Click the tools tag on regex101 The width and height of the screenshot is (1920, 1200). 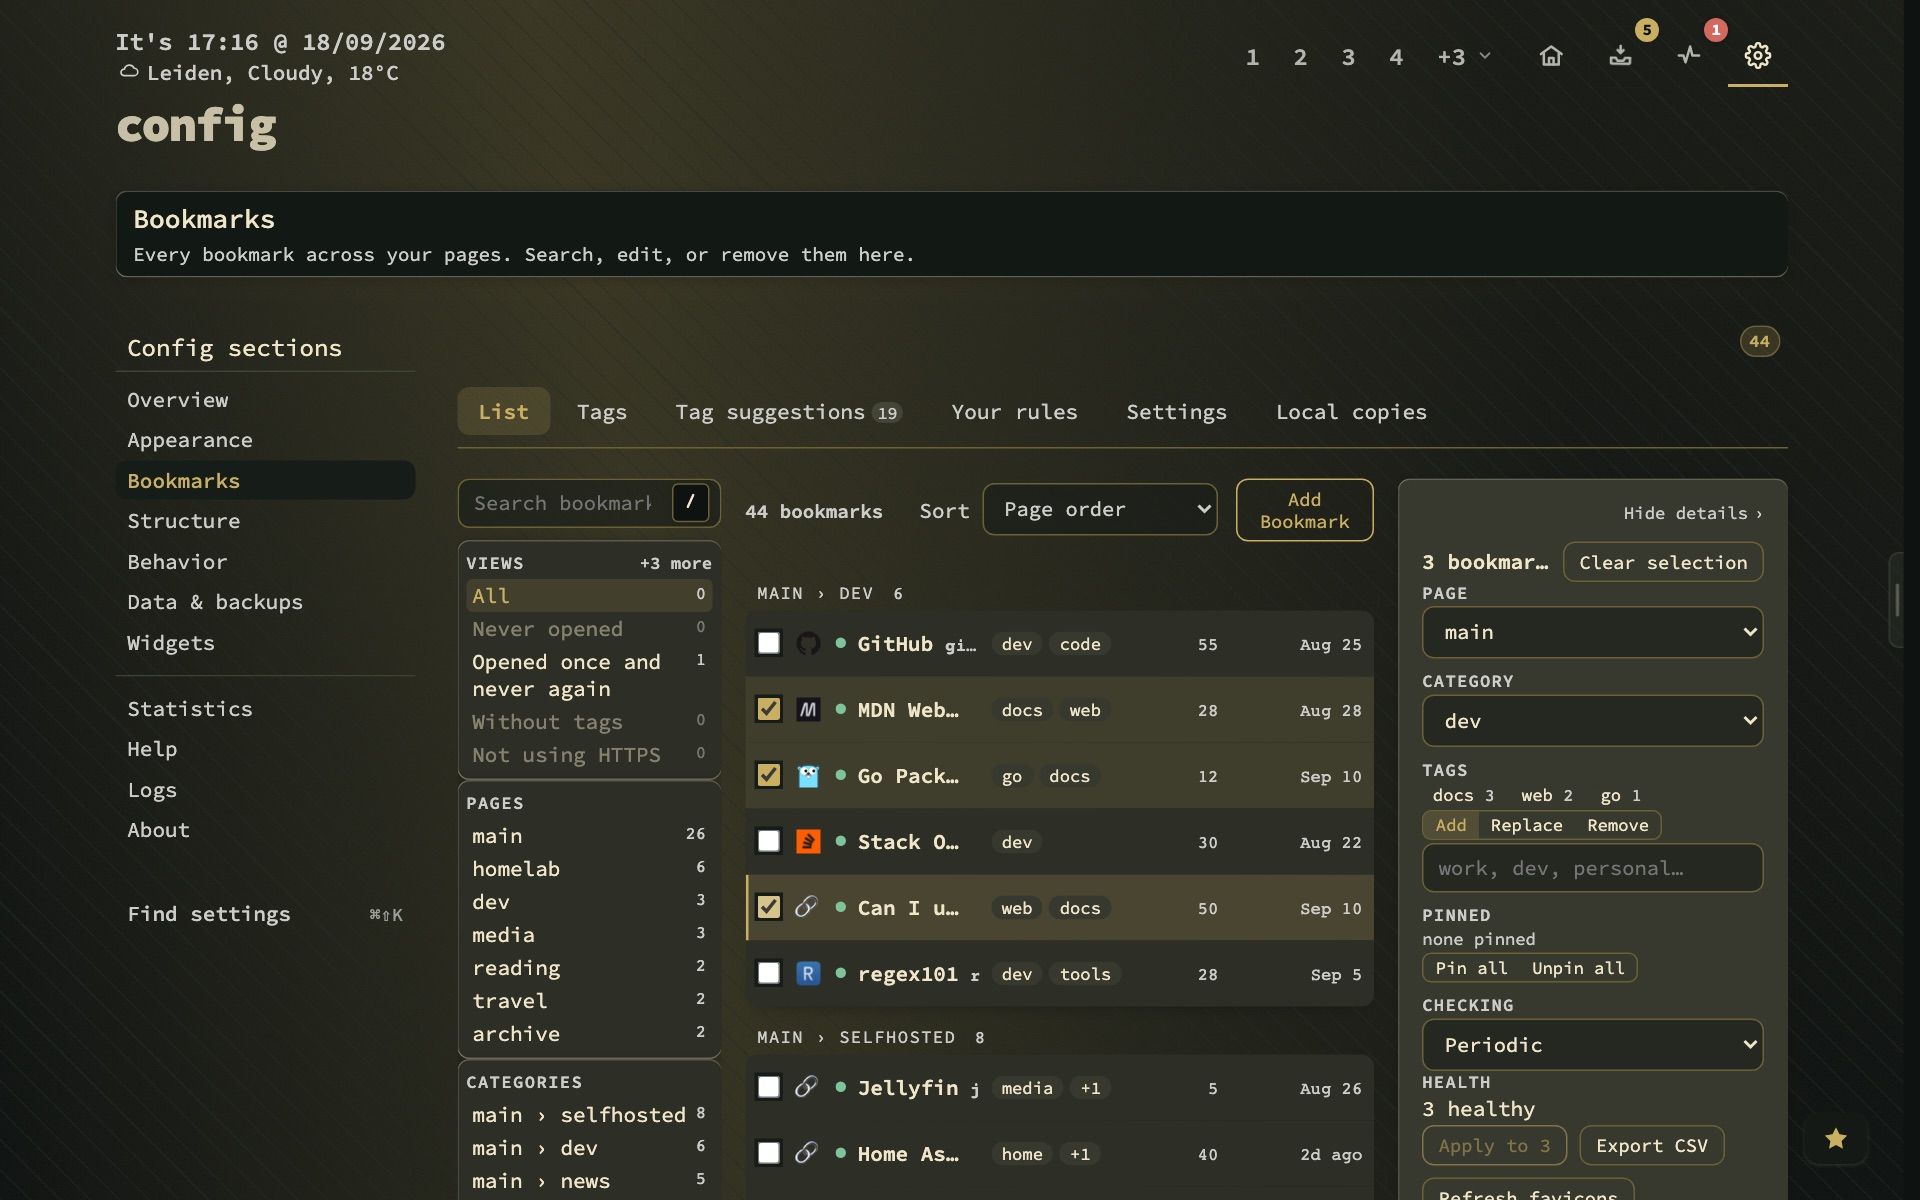point(1084,974)
